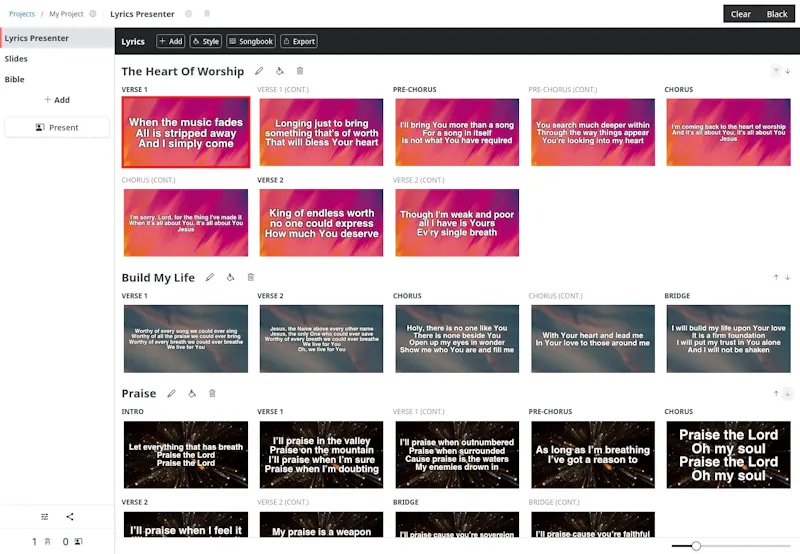
Task: Select 'You search much deeper within' slide
Action: 593,132
